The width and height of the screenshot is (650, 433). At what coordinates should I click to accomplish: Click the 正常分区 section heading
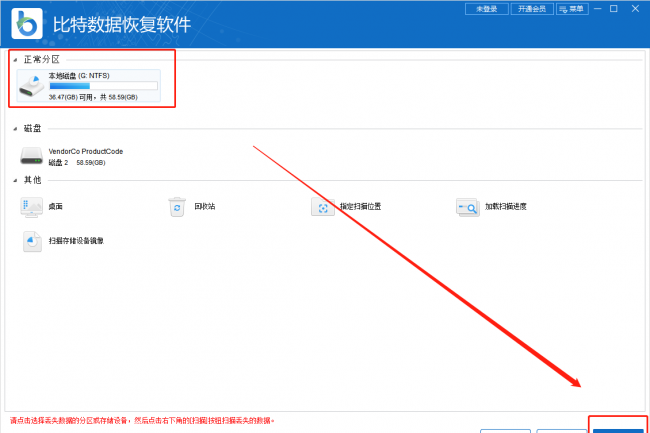click(41, 60)
